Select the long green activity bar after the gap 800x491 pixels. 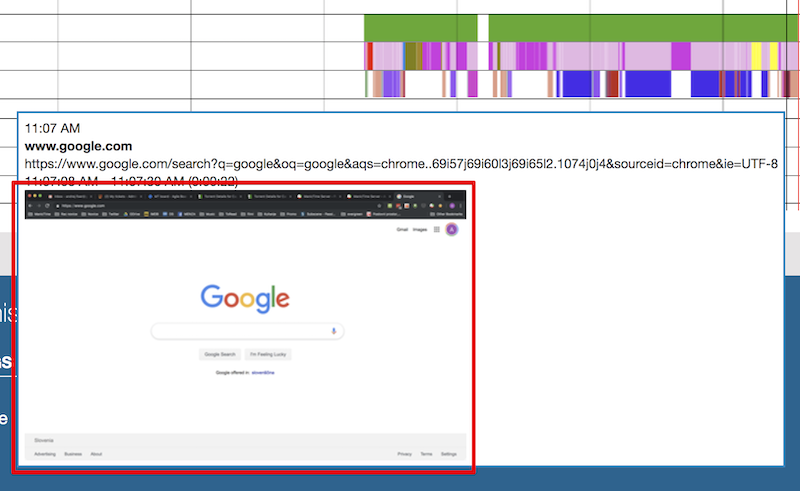[644, 28]
